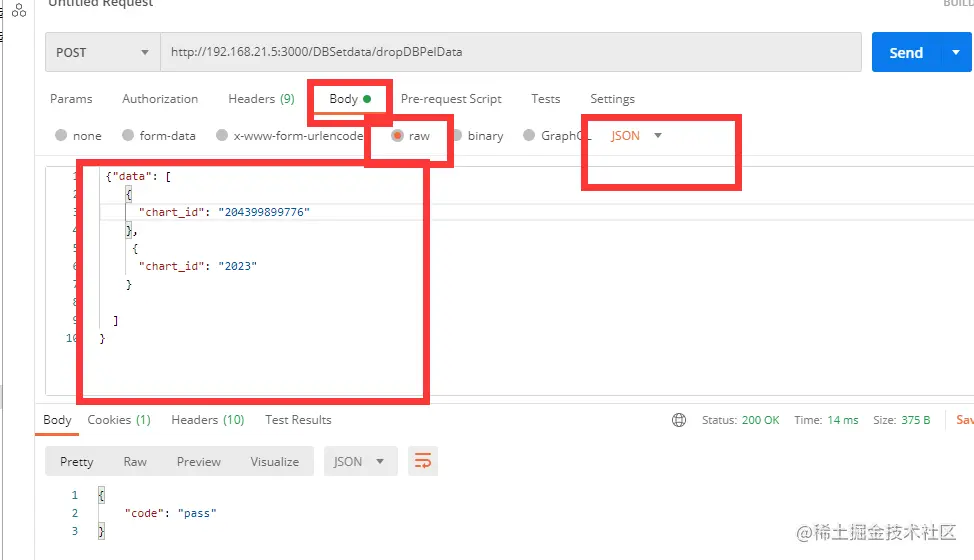Select the Pretty response view
Image resolution: width=974 pixels, height=560 pixels.
(x=76, y=461)
